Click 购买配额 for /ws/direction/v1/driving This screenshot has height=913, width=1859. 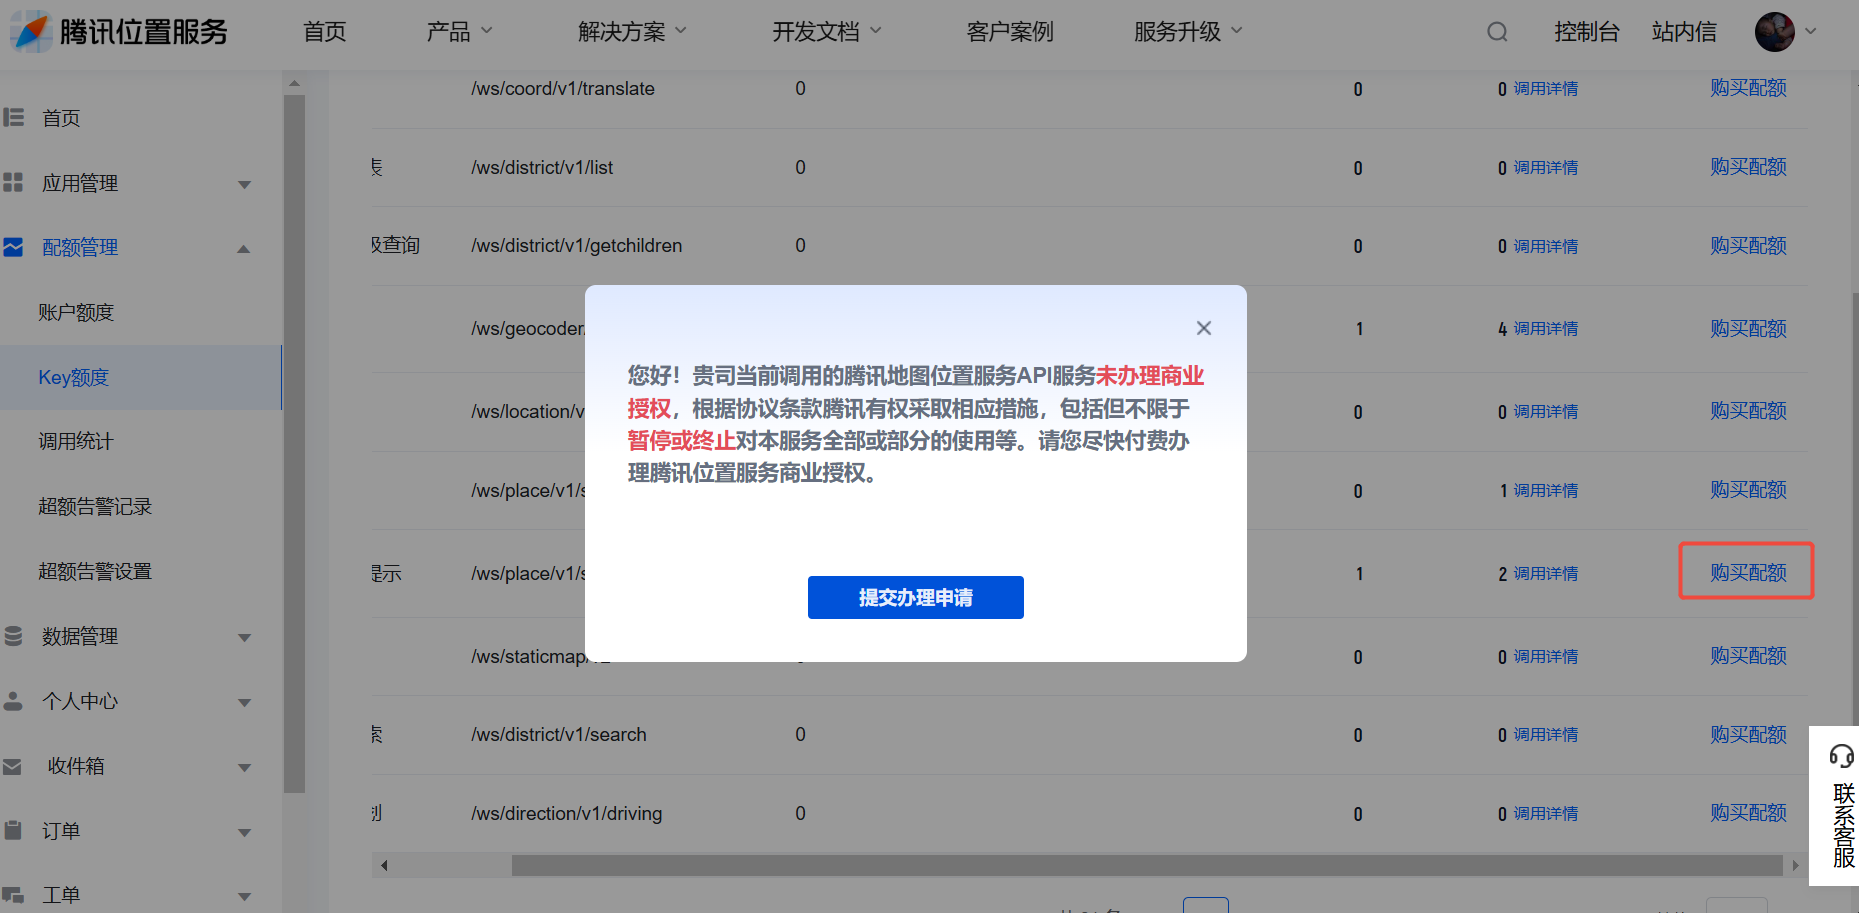click(1748, 813)
